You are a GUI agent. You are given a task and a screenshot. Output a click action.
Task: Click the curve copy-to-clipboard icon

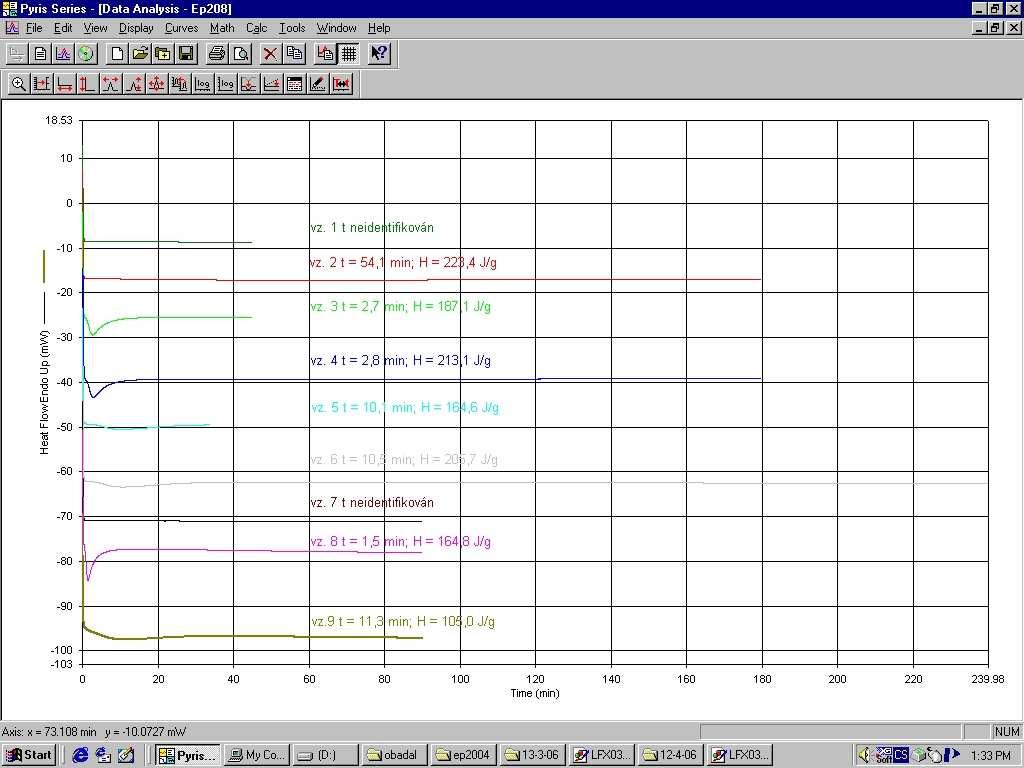tap(325, 54)
